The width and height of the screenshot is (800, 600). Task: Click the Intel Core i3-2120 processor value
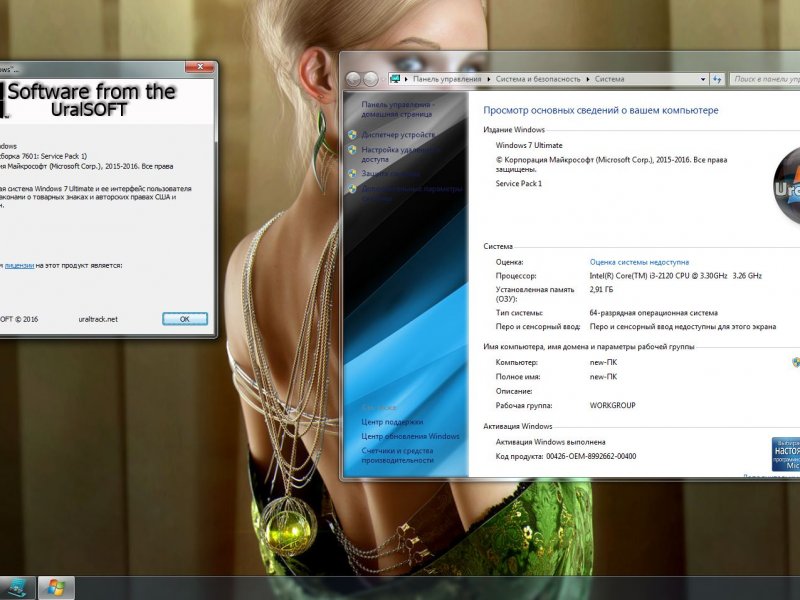[676, 276]
